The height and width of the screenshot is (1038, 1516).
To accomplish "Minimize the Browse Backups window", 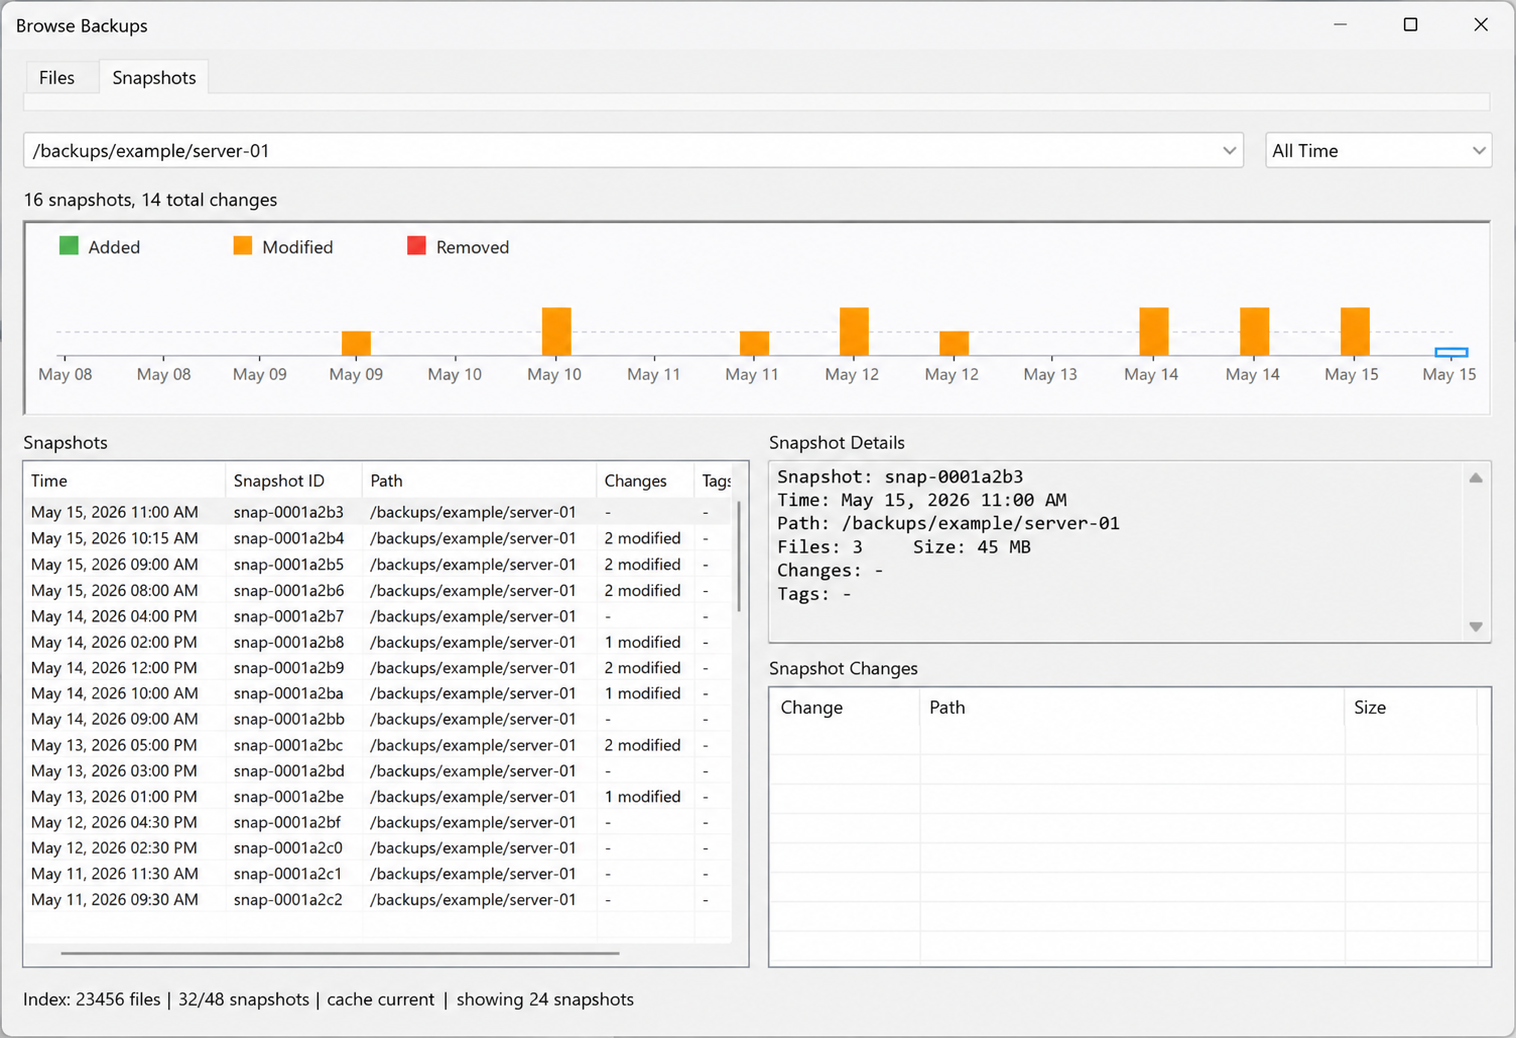I will click(1340, 25).
